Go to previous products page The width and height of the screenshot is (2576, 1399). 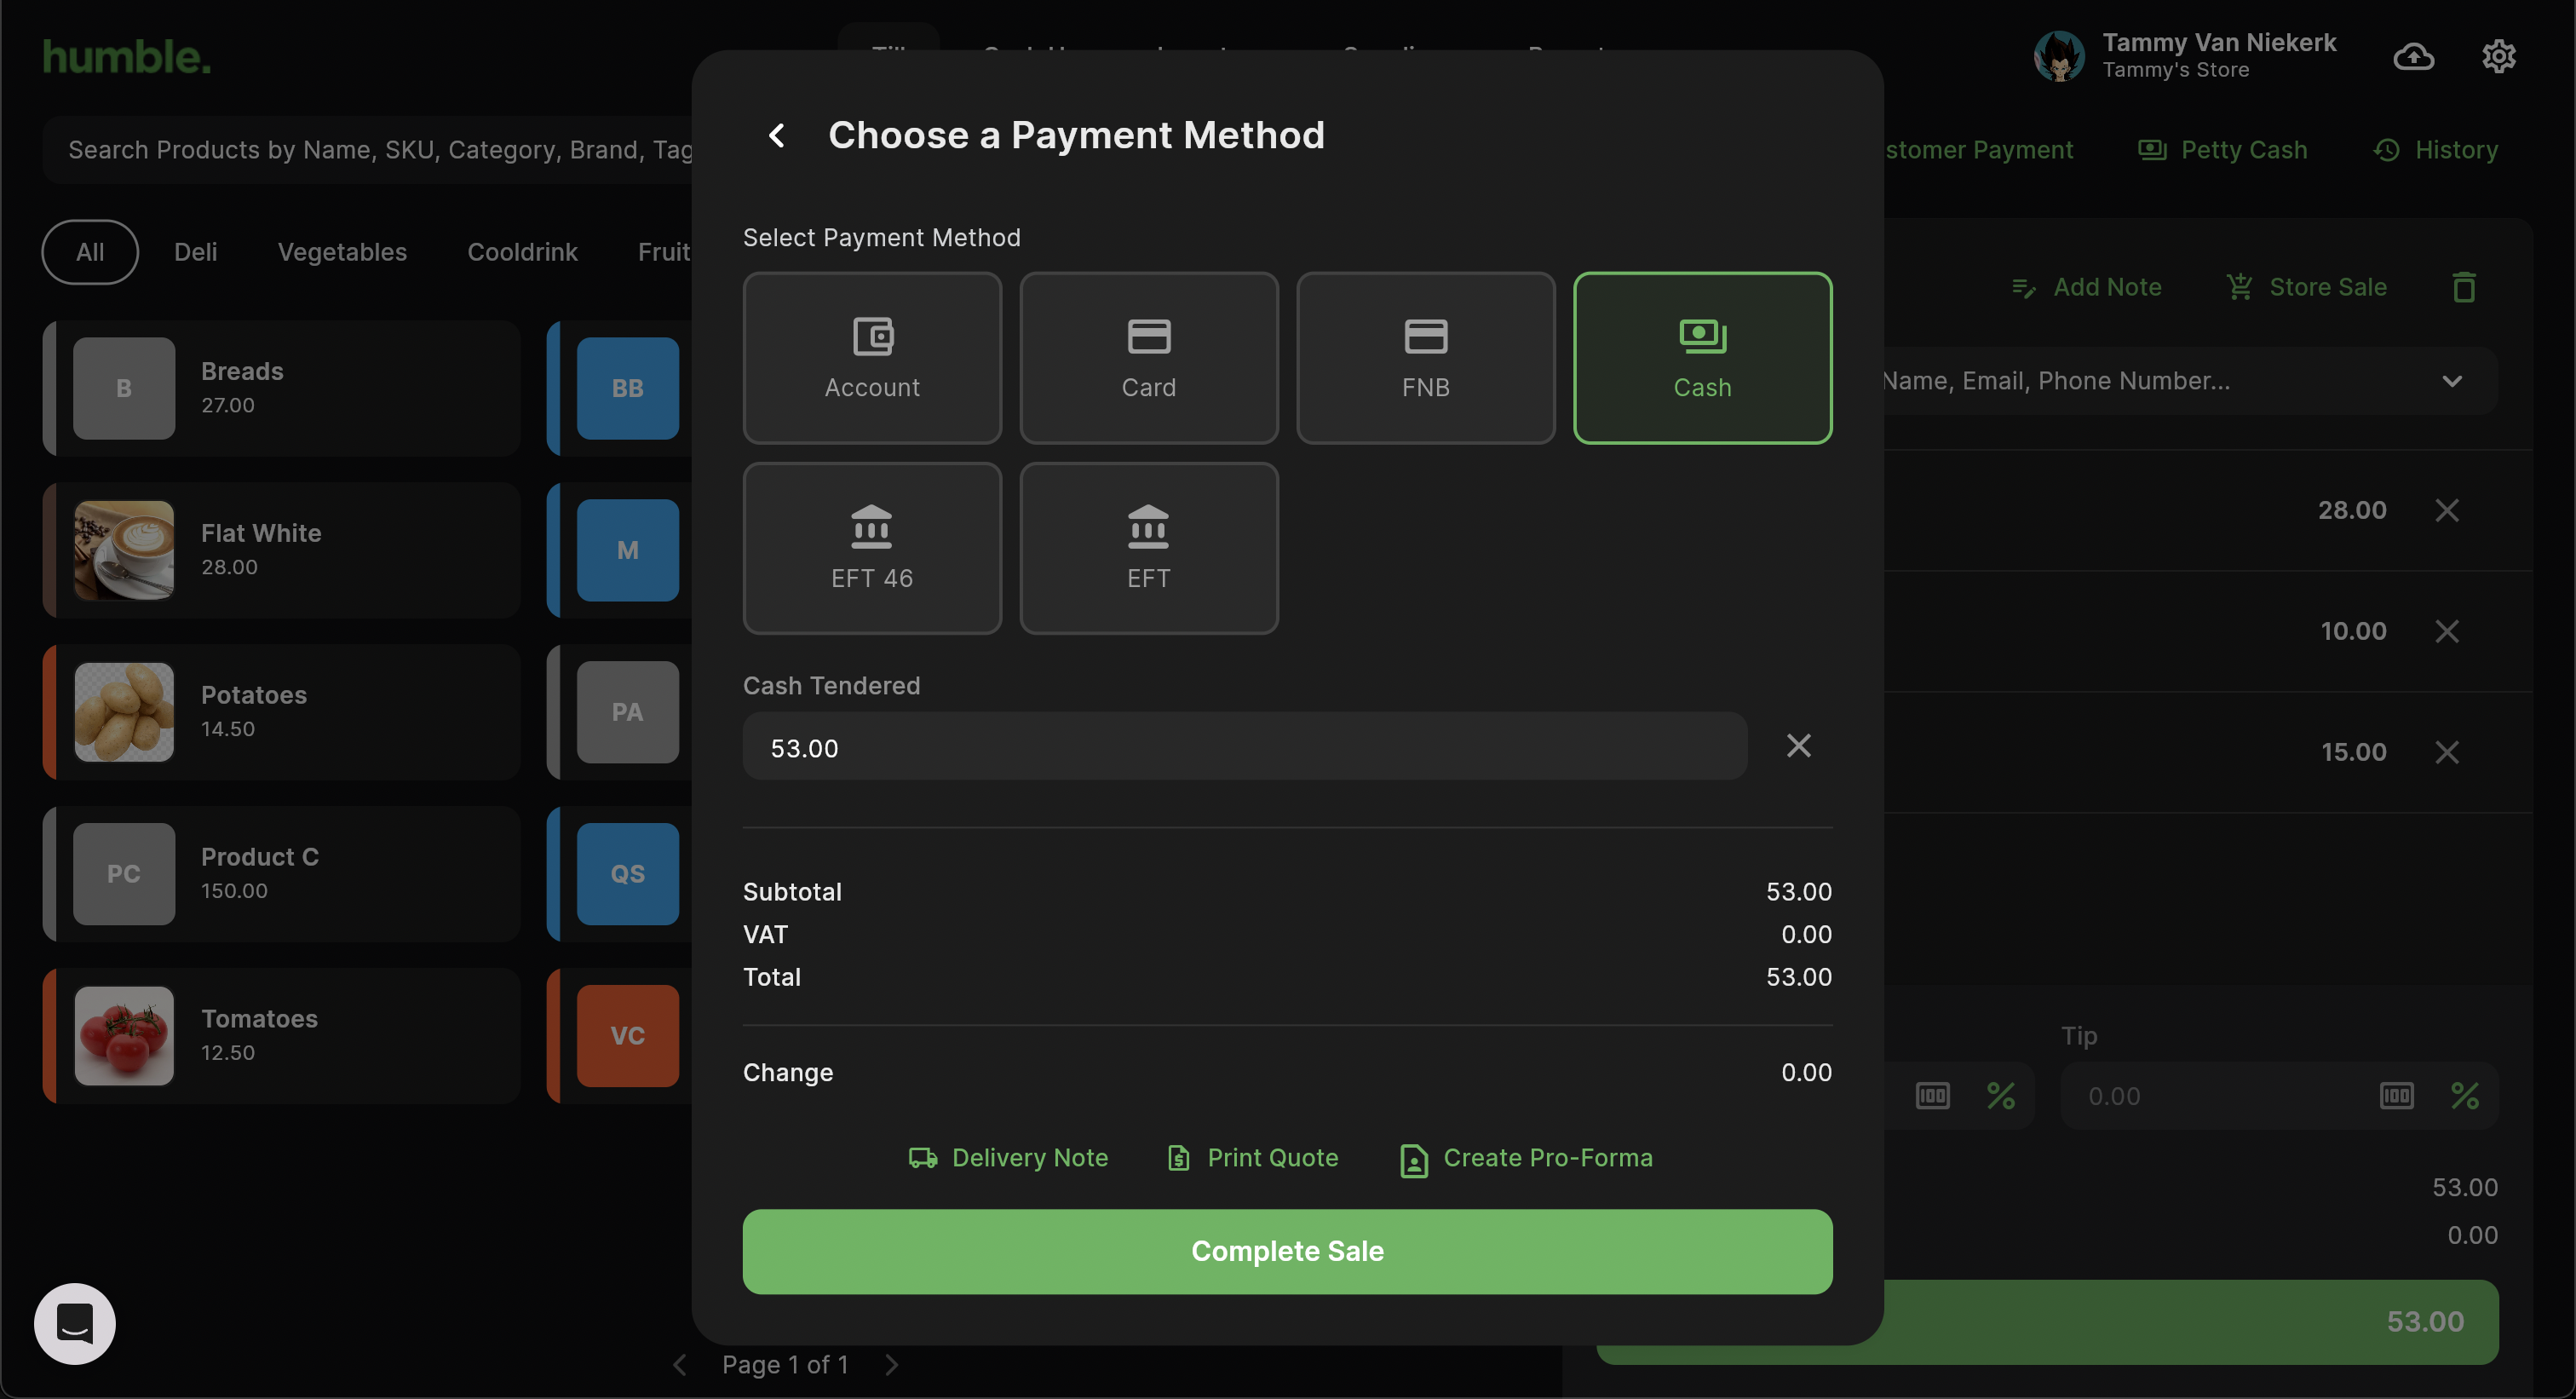679,1365
